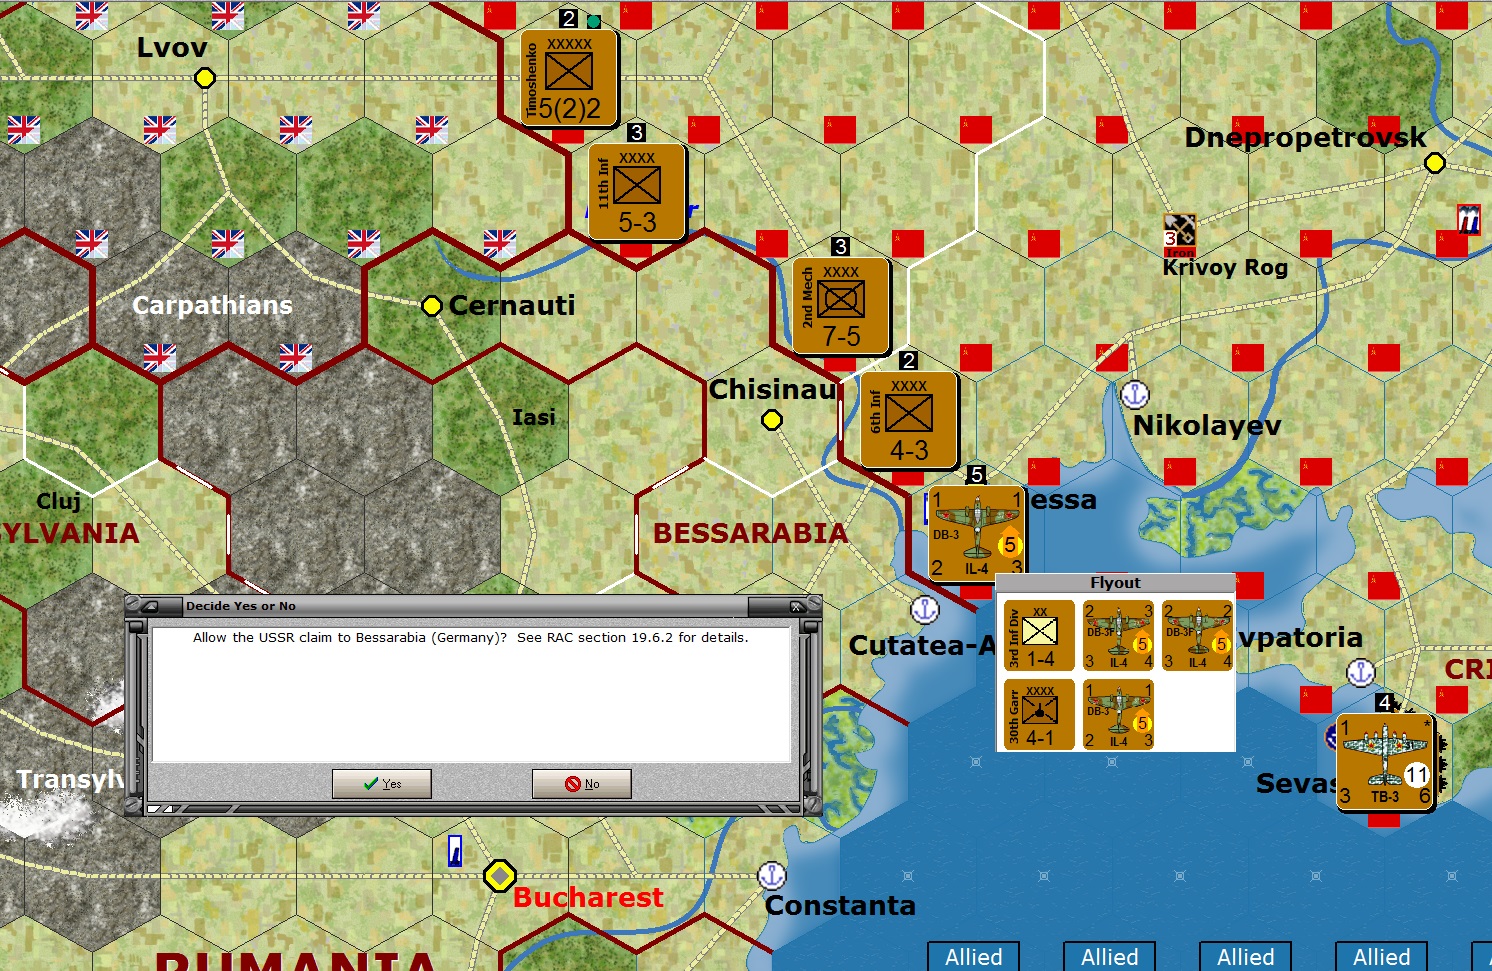Pick the DB-3 bomber beside 30th Garr
Image resolution: width=1492 pixels, height=971 pixels.
(1119, 715)
